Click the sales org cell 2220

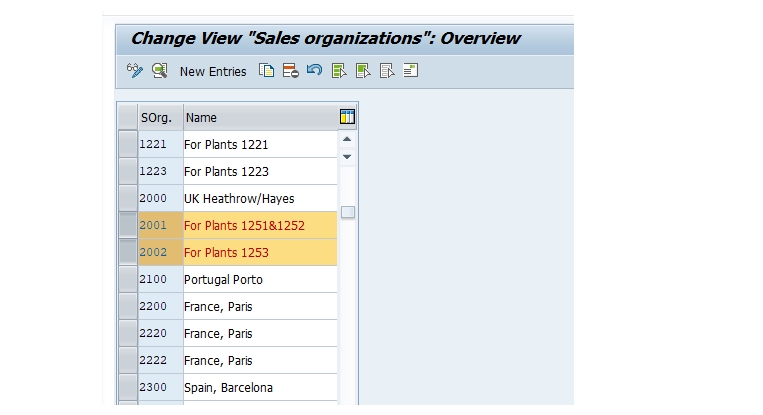(x=161, y=333)
